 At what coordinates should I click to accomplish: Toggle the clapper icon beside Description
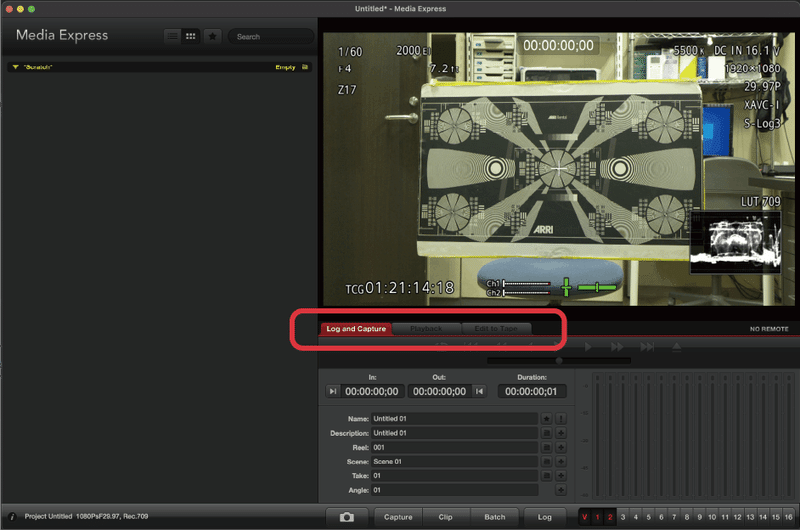(x=546, y=433)
